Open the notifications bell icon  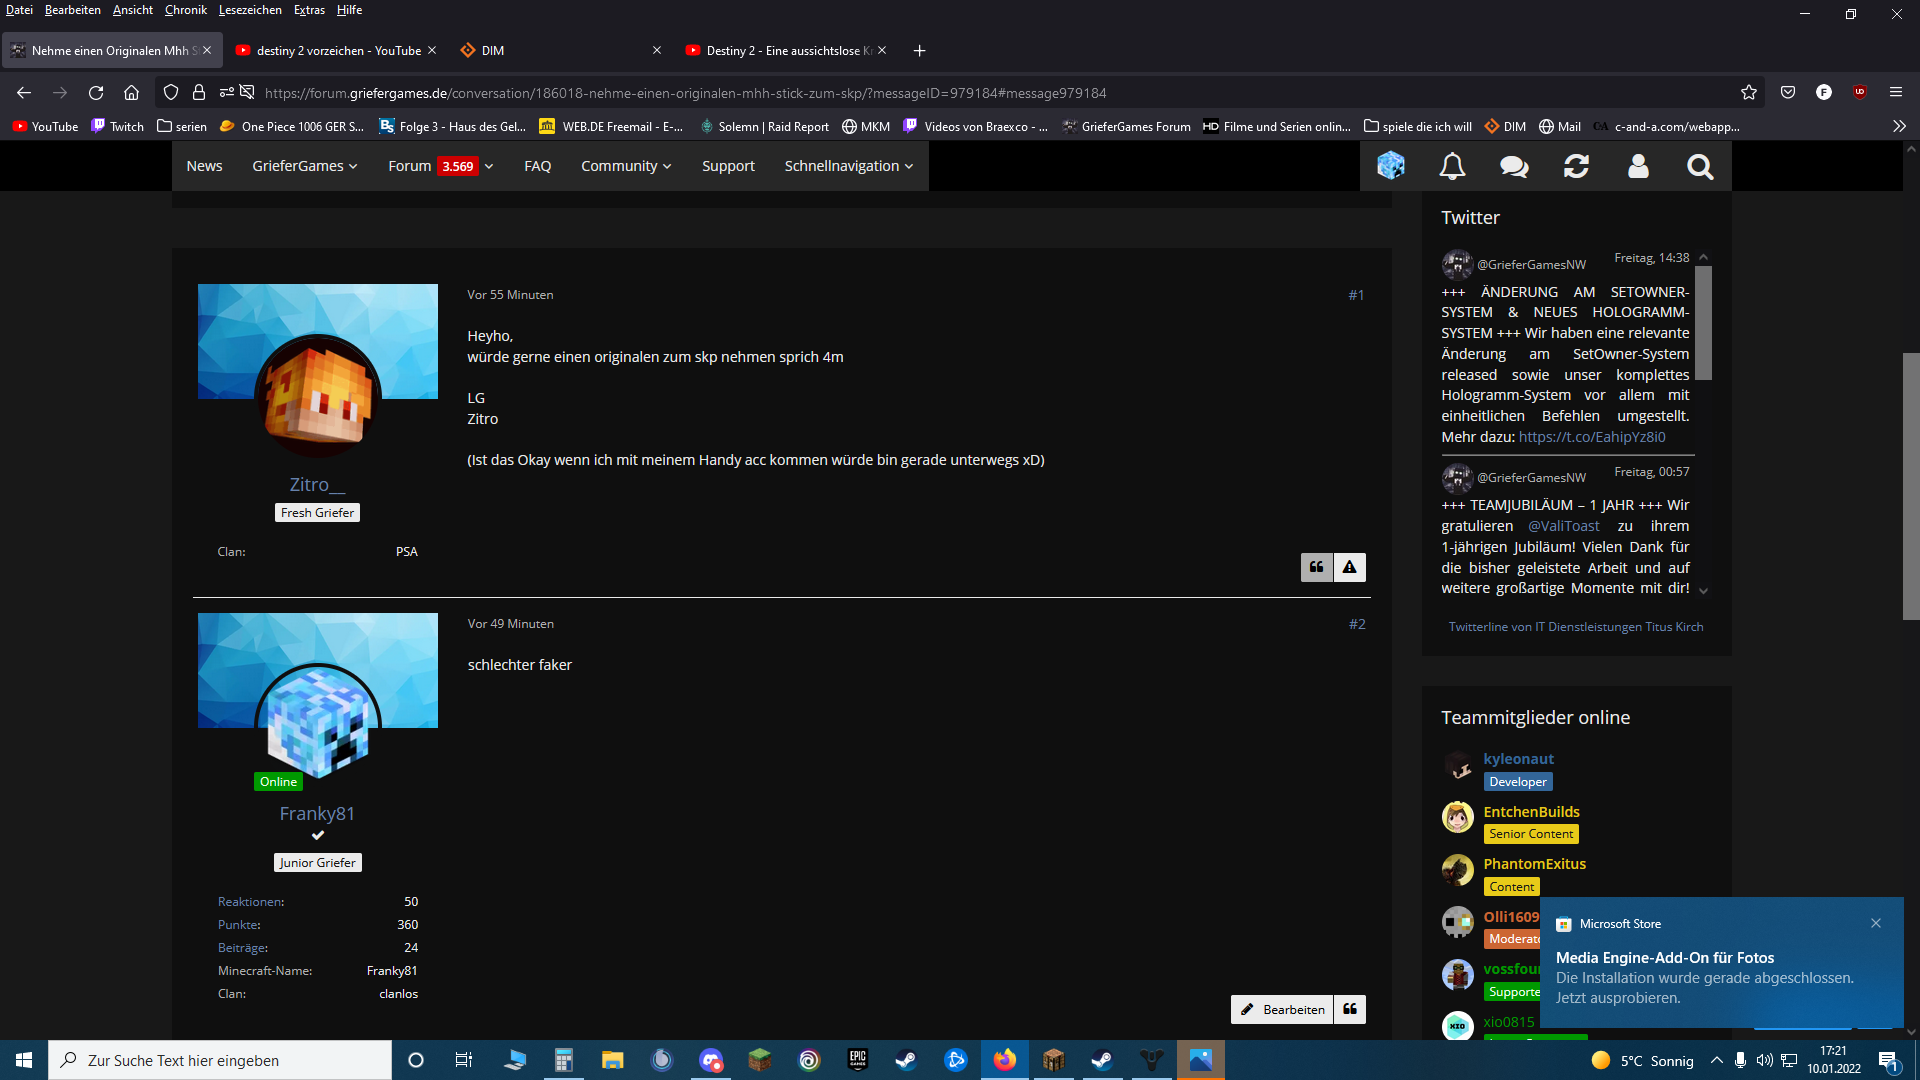point(1452,166)
